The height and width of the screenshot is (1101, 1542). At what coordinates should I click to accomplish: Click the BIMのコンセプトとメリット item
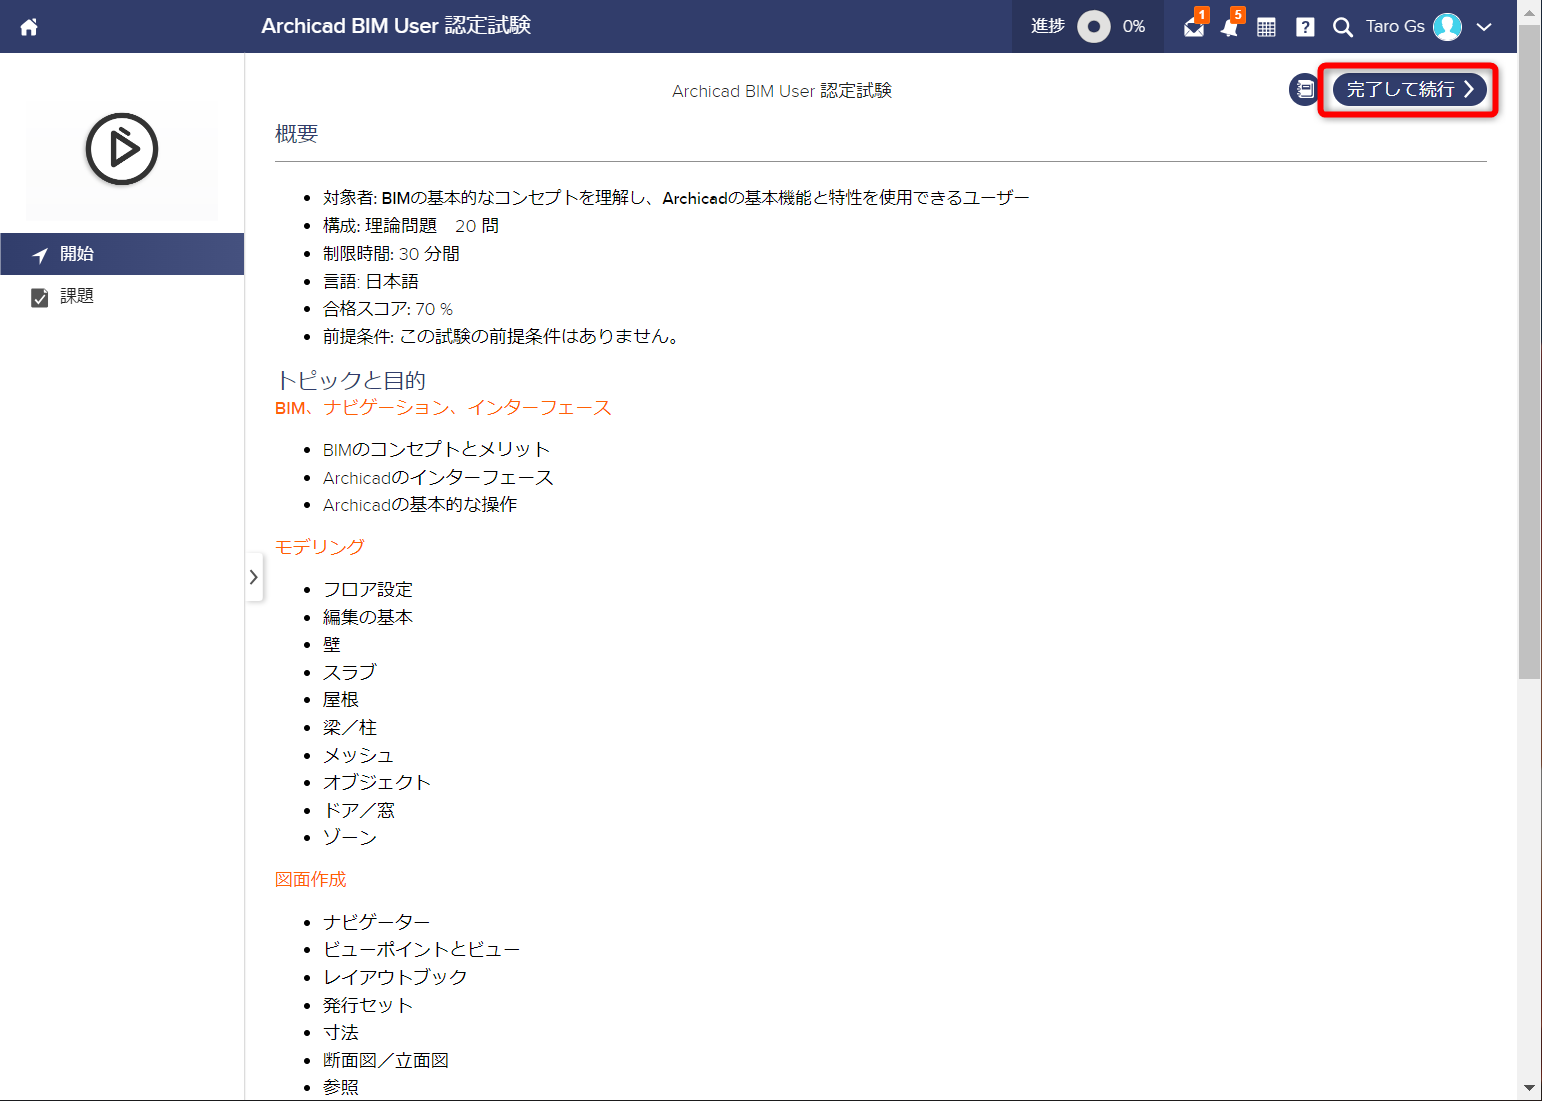[436, 450]
